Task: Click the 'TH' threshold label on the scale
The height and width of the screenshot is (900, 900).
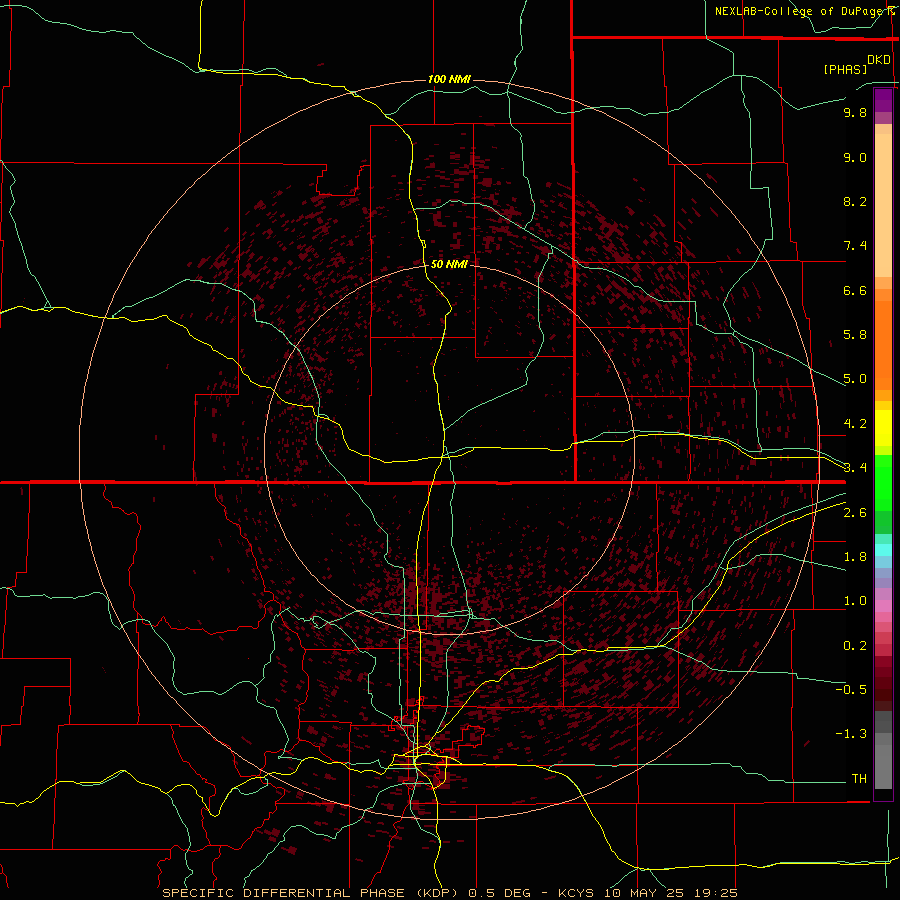Action: click(859, 779)
